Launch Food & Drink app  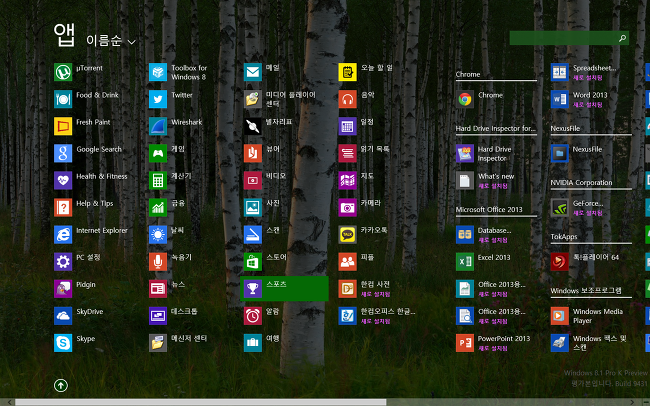63,99
